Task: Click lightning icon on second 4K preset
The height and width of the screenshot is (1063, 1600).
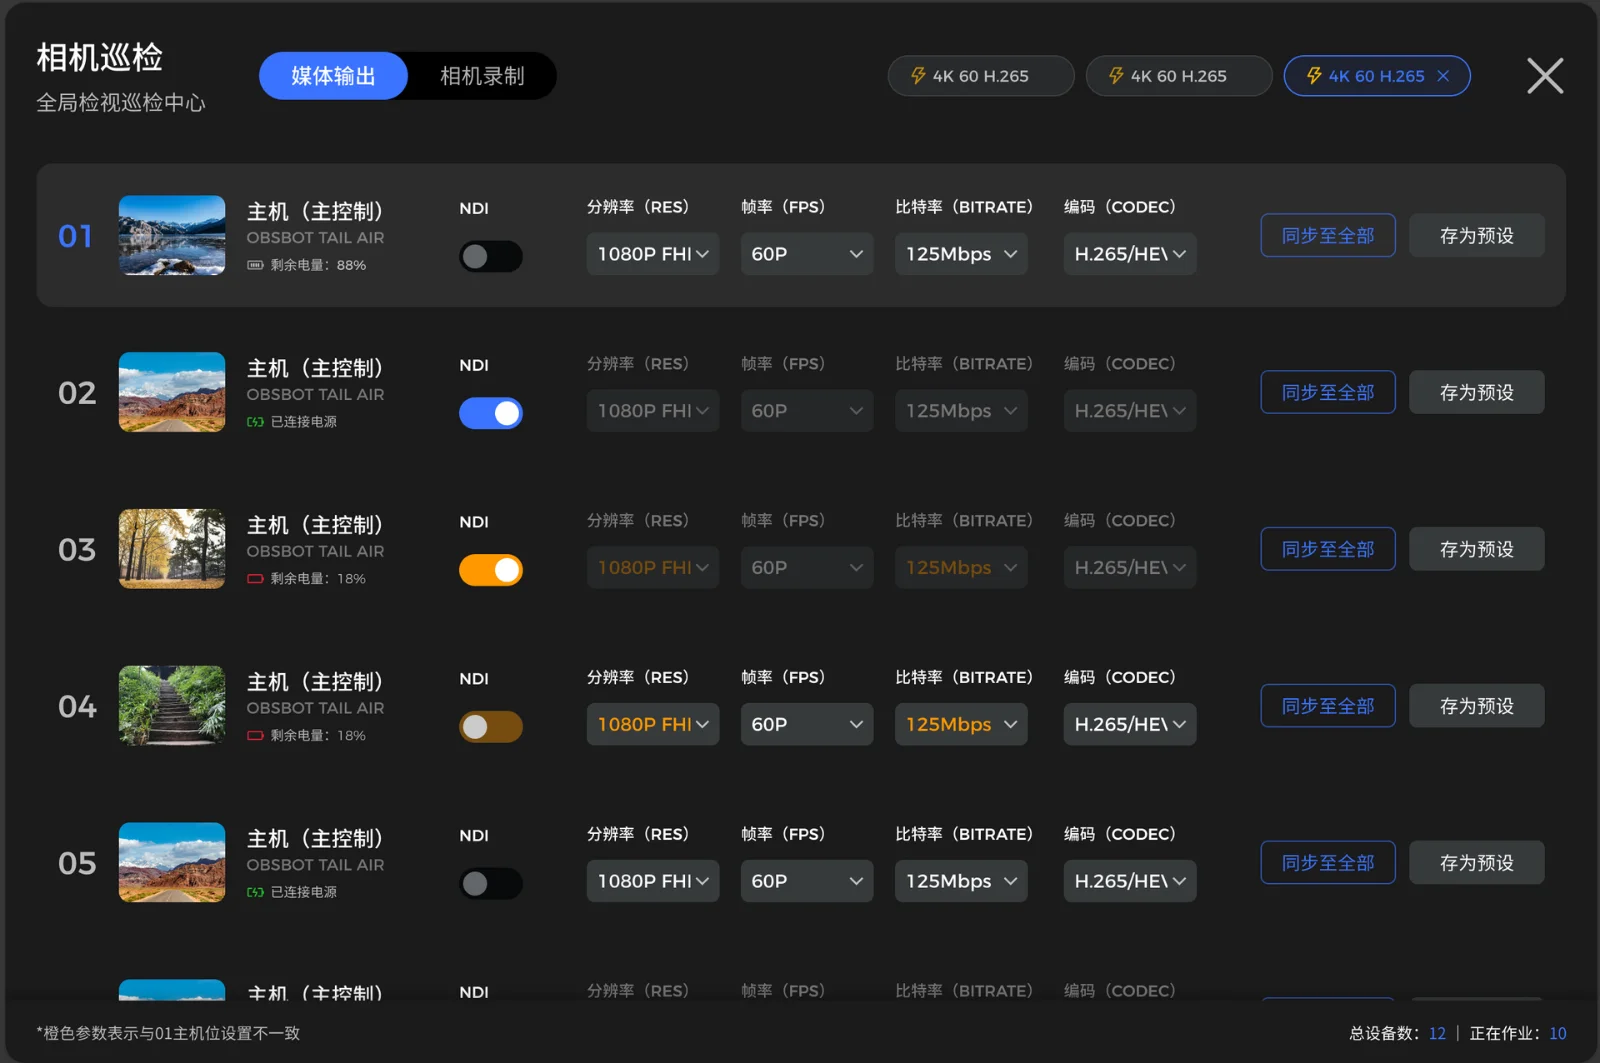Action: [x=1116, y=76]
